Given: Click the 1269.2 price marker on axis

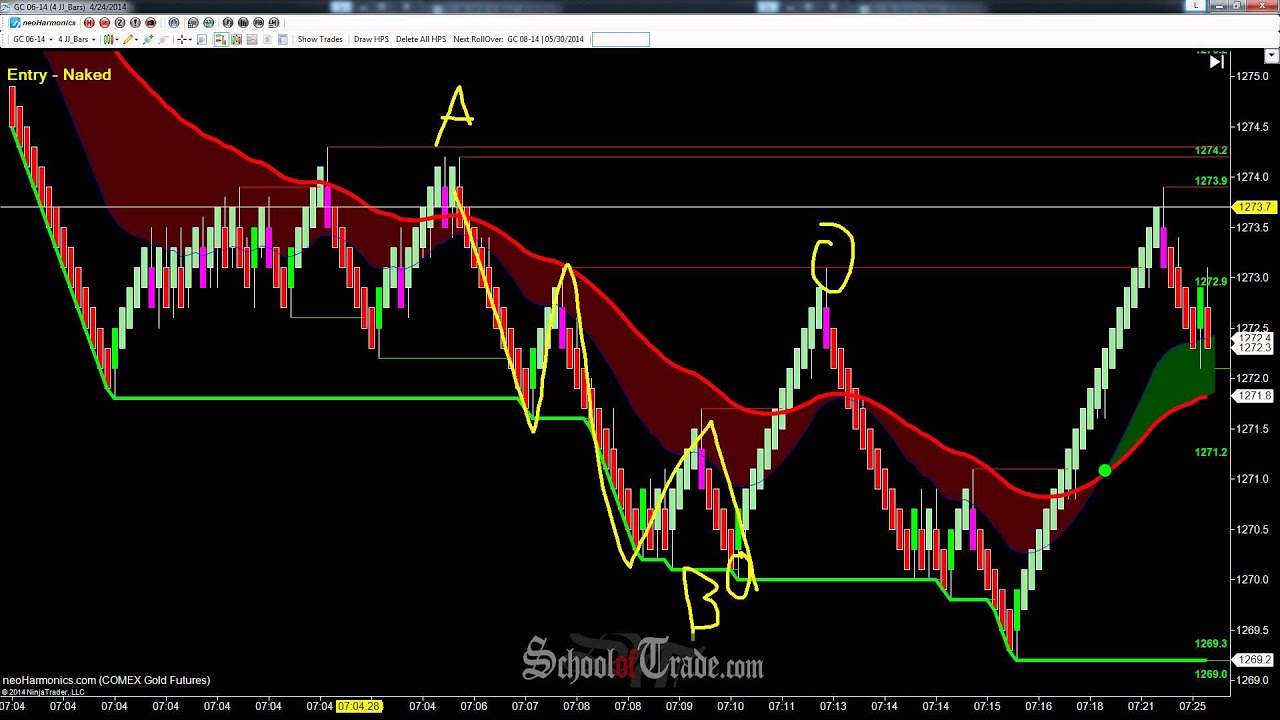Looking at the screenshot, I should pyautogui.click(x=1255, y=660).
